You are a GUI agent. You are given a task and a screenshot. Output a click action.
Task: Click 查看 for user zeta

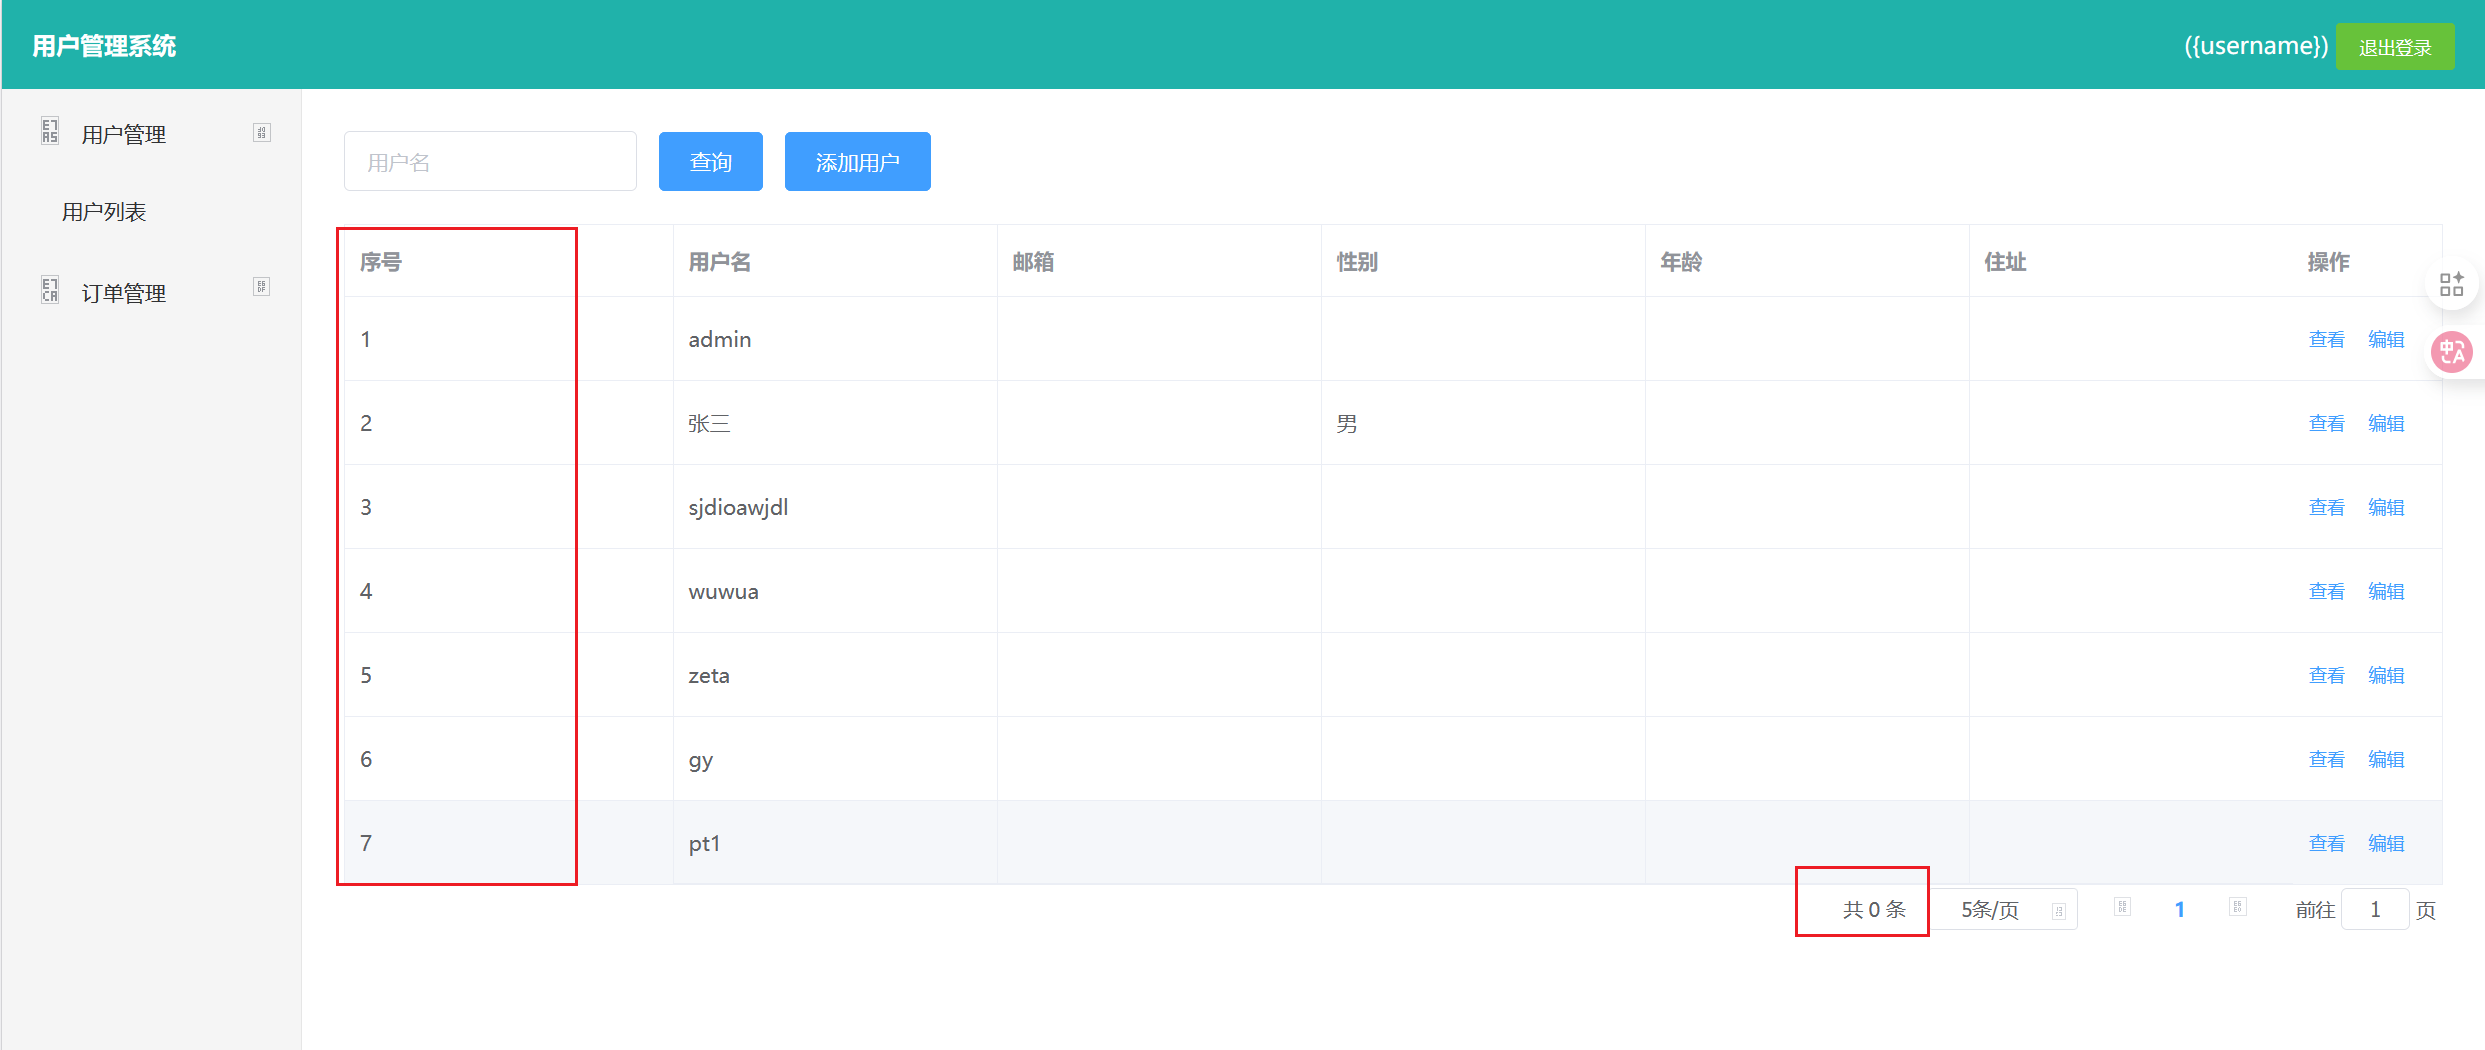2326,676
